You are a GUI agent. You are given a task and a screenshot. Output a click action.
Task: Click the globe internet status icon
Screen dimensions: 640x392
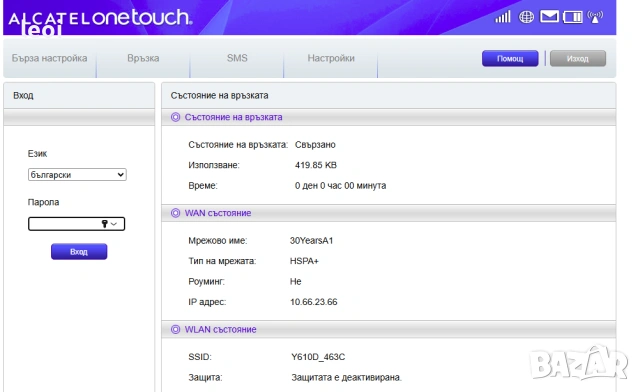(526, 17)
